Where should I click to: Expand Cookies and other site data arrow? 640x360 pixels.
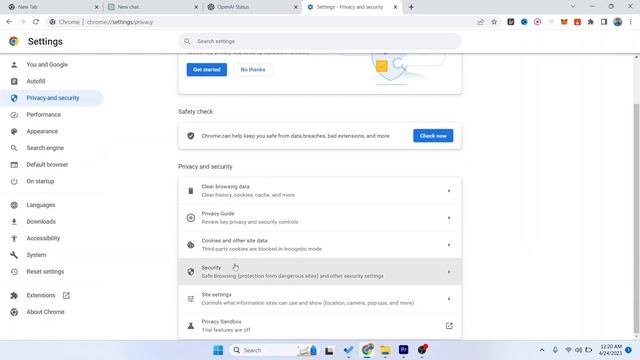tap(449, 244)
